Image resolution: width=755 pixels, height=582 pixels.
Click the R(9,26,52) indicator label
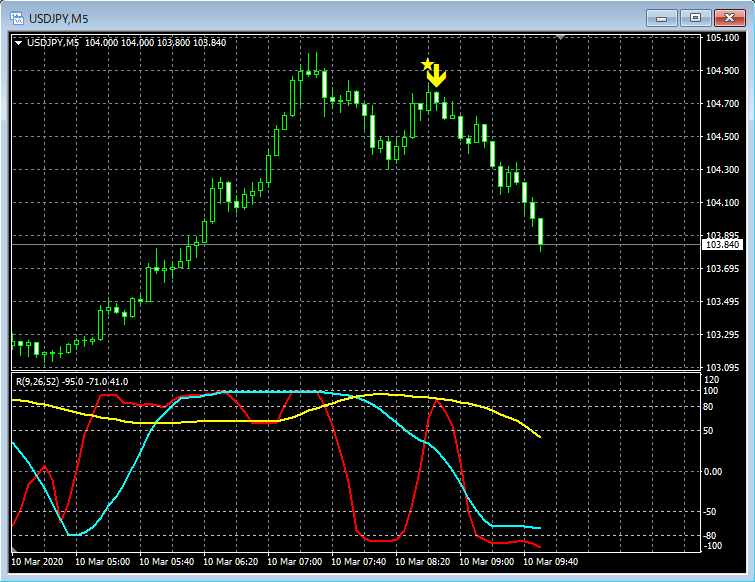click(38, 382)
